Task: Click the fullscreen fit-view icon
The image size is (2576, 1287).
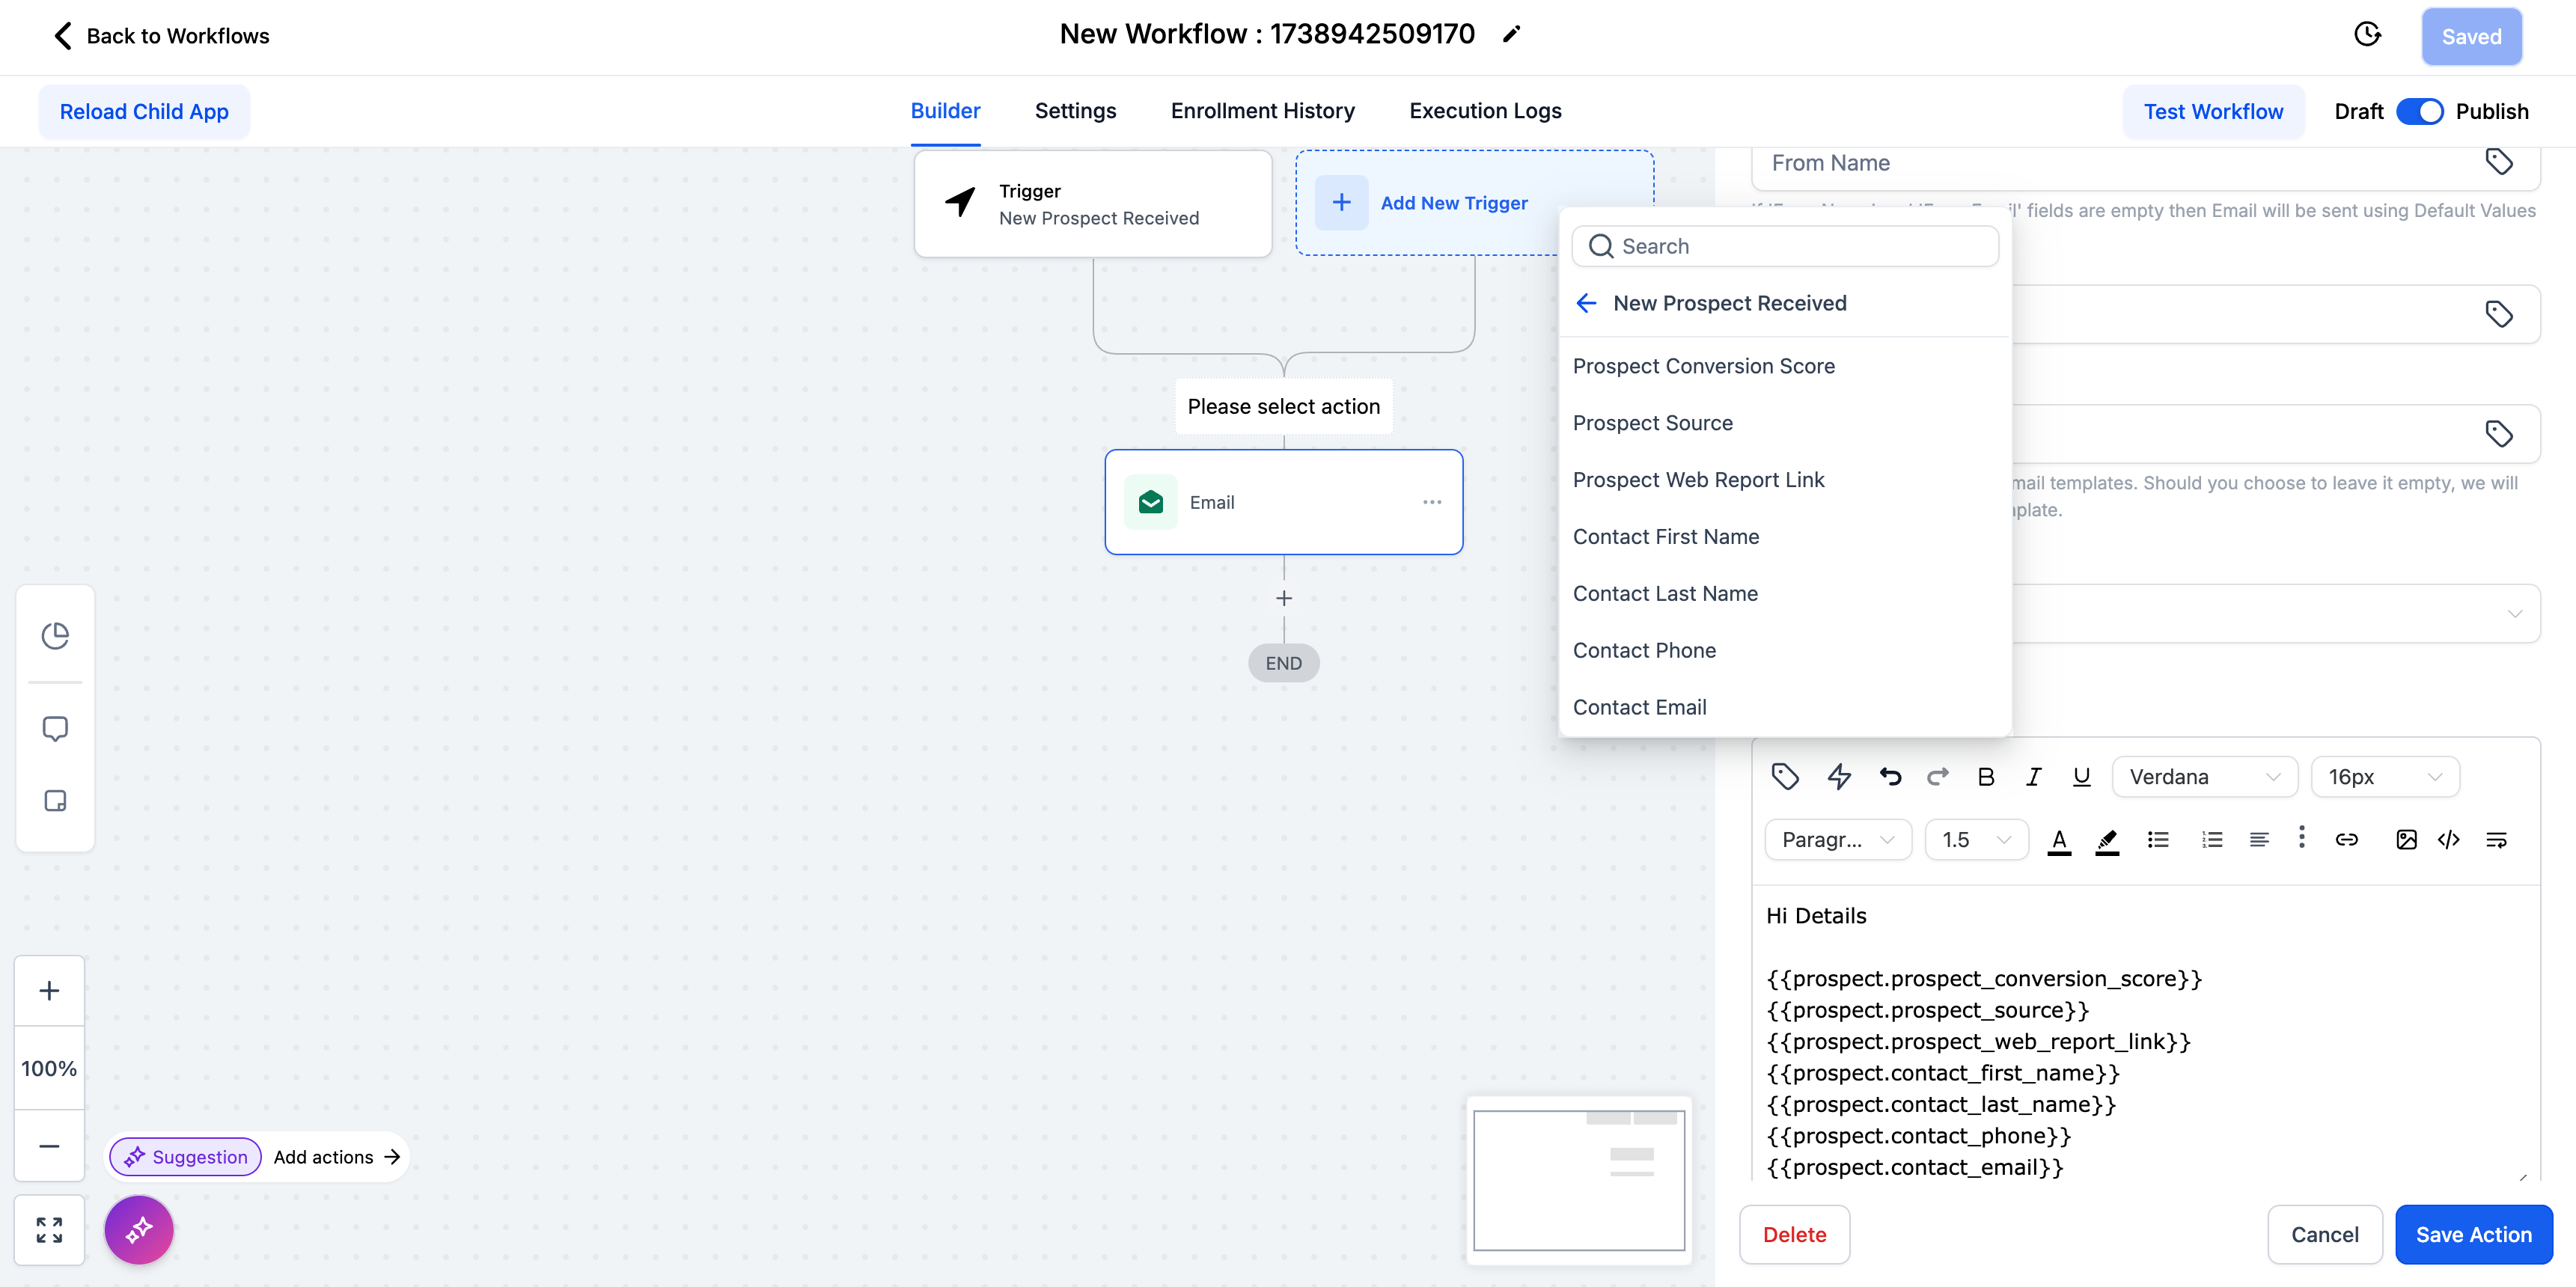Action: click(49, 1230)
